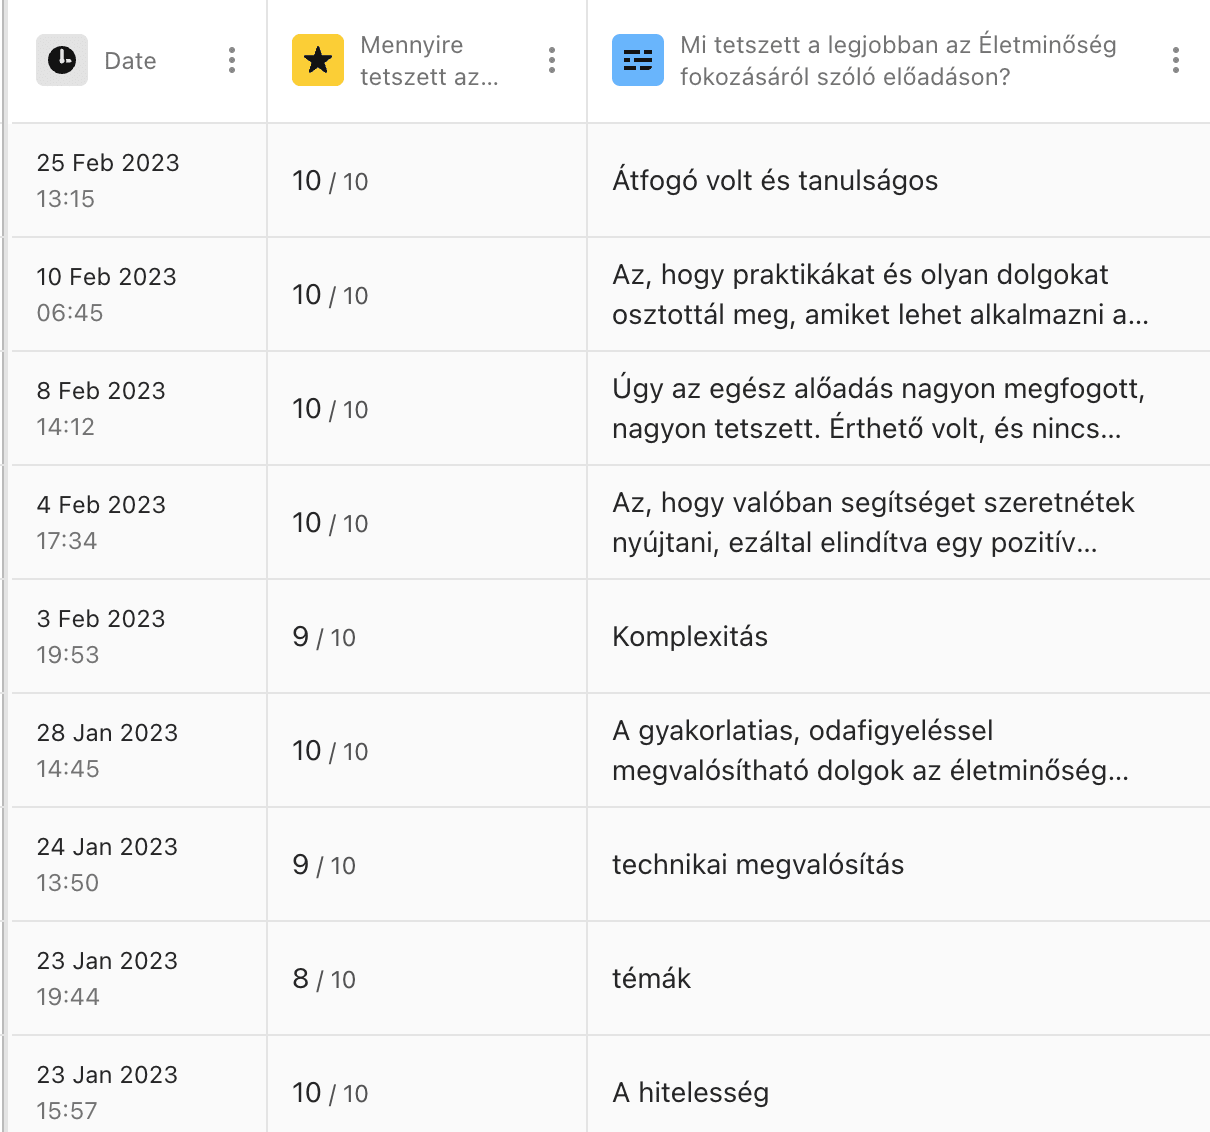Select the Mennyire tetszett az... column header text
The image size is (1210, 1132).
click(x=429, y=61)
